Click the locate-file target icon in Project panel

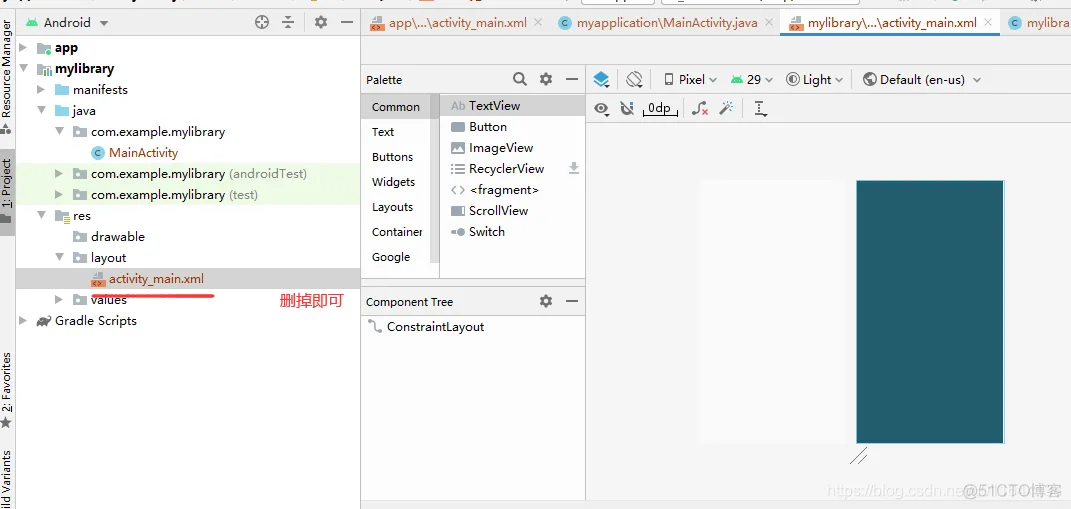point(262,23)
